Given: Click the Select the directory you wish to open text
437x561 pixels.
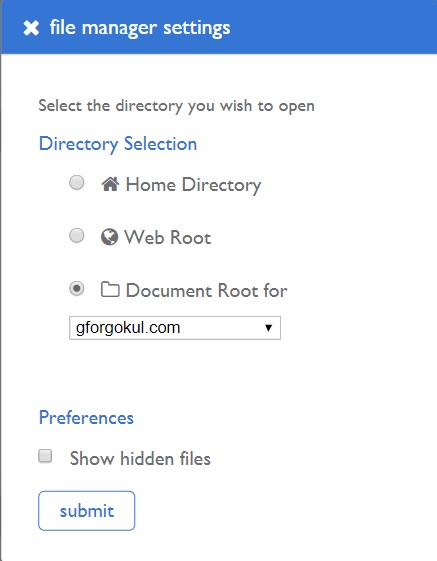Looking at the screenshot, I should point(176,106).
